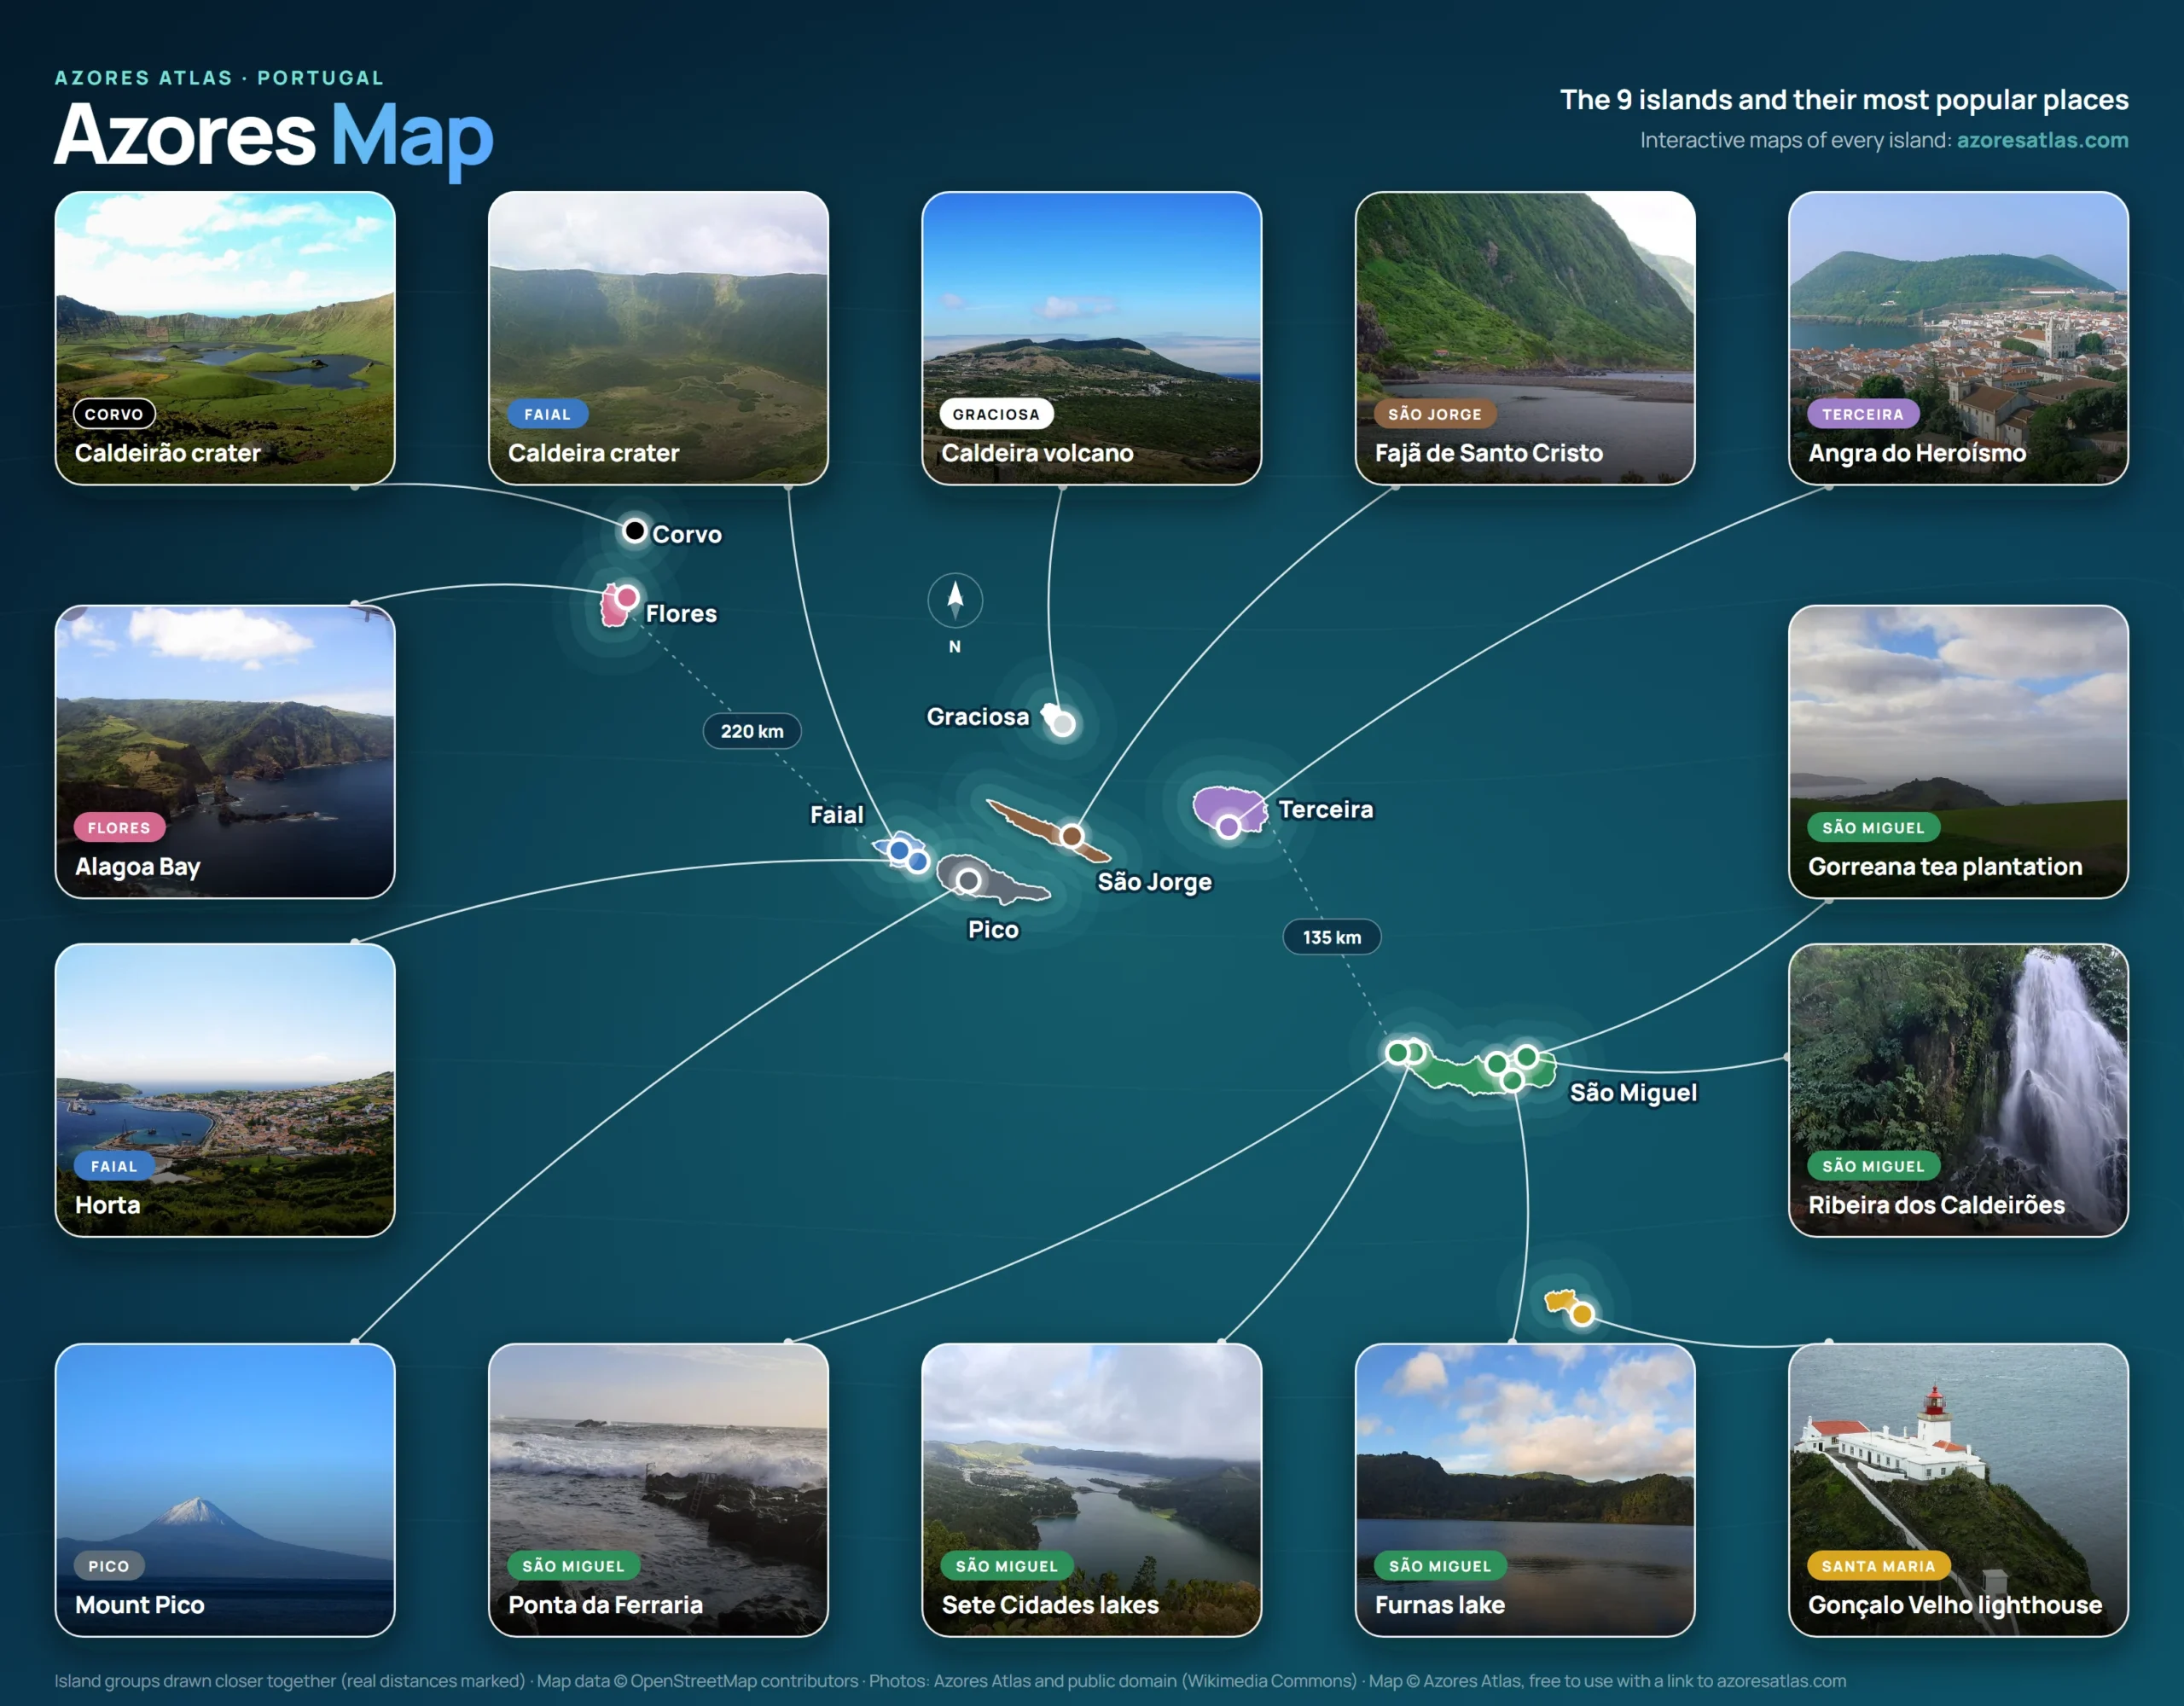Open the Caldeirão crater Corvo card
Image resolution: width=2184 pixels, height=1706 pixels.
tap(225, 338)
